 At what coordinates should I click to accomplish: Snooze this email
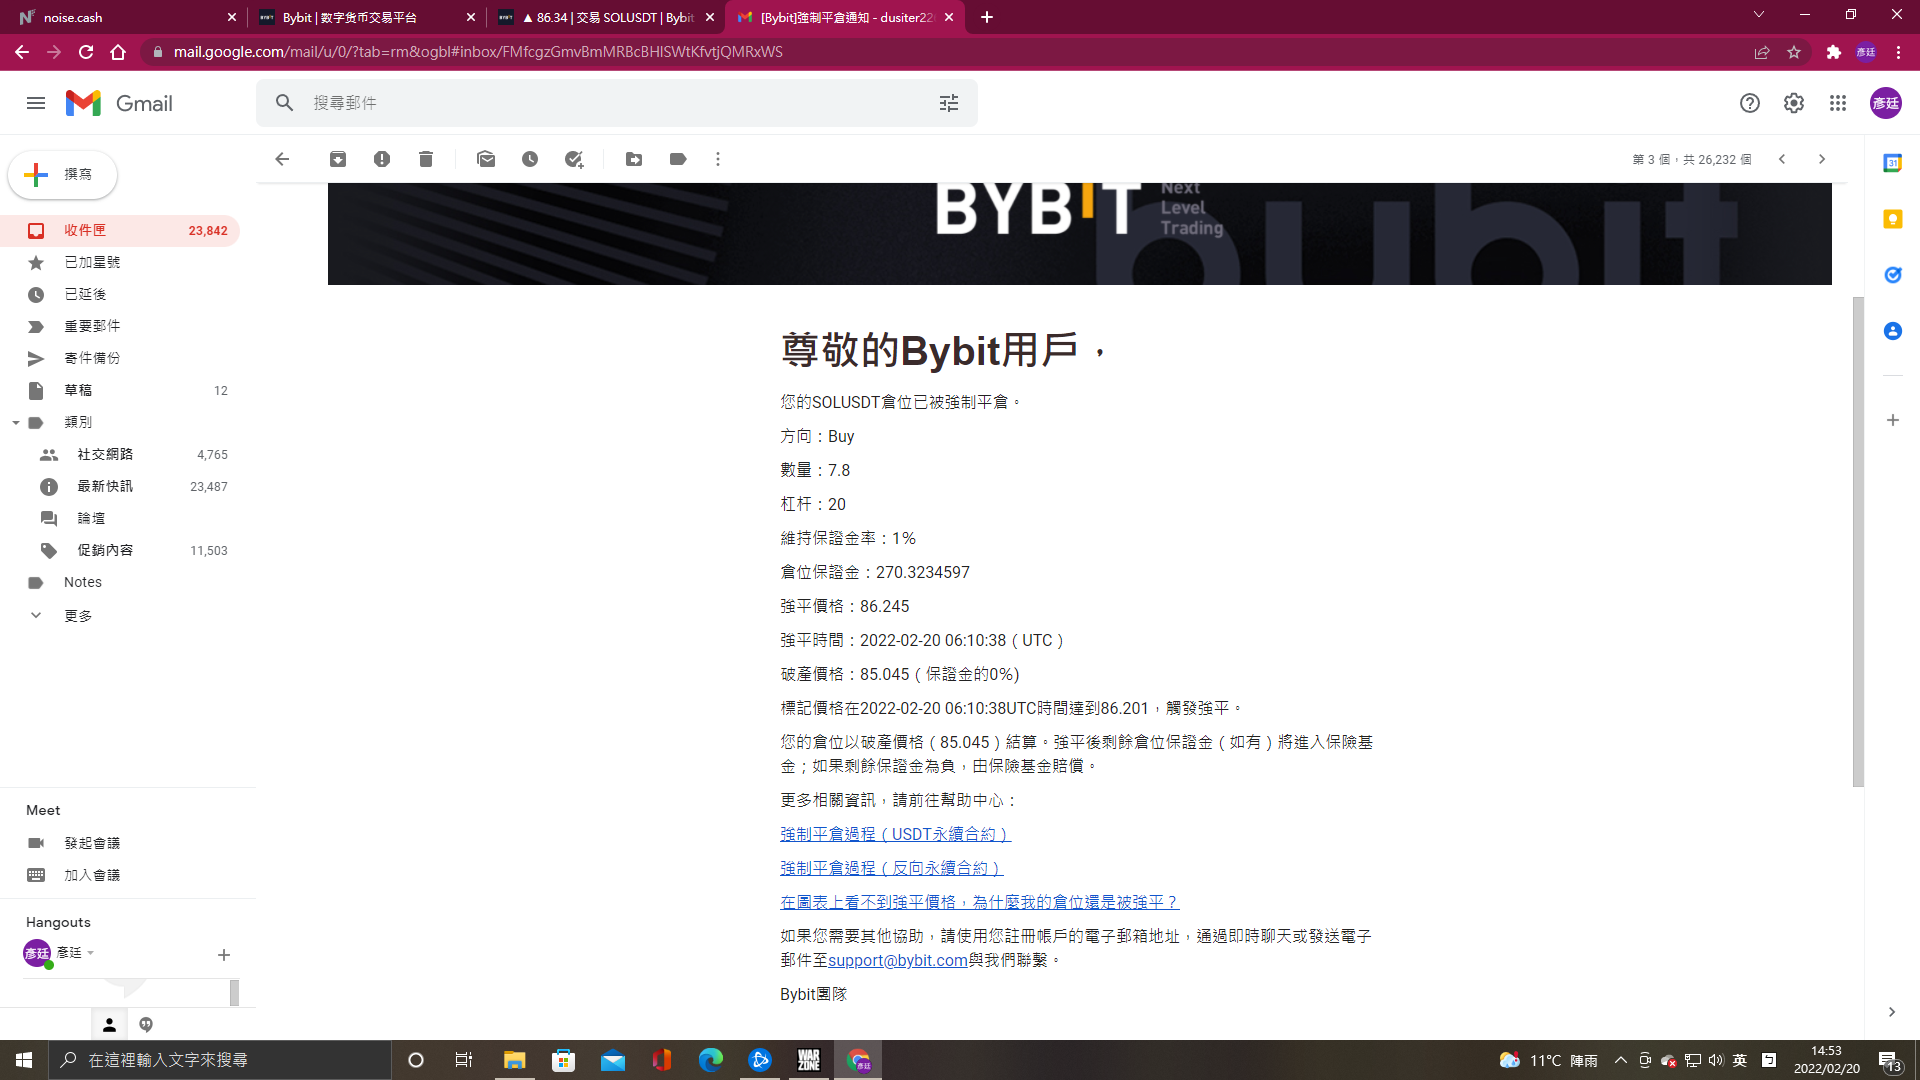pos(530,159)
